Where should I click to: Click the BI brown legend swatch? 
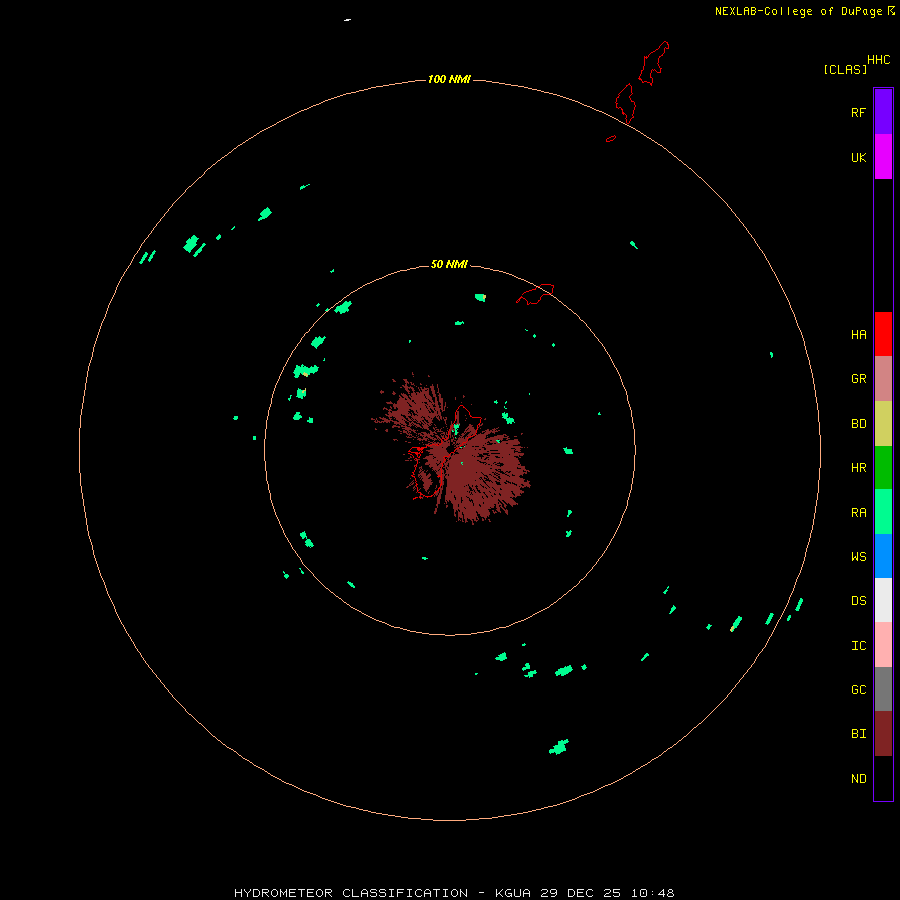click(883, 734)
